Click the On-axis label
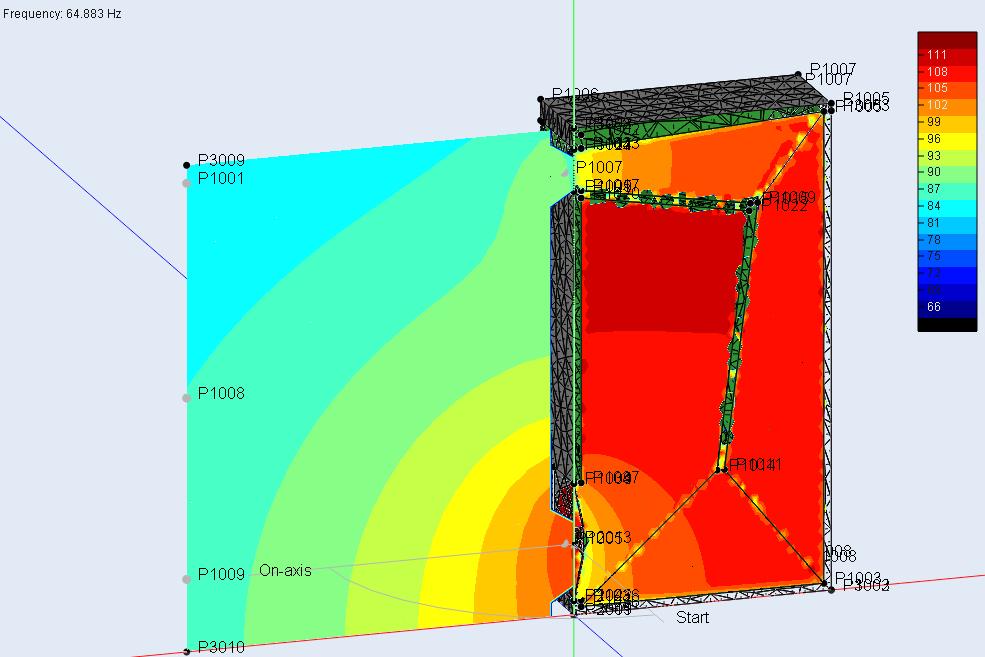The height and width of the screenshot is (657, 985). pos(285,570)
